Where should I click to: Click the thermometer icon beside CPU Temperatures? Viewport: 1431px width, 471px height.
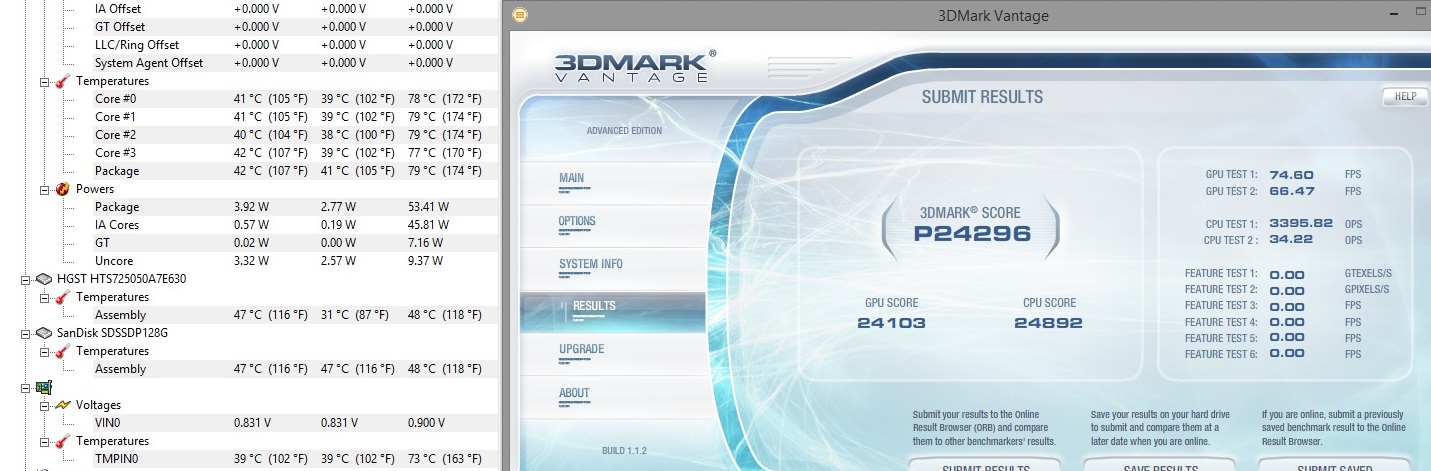click(x=62, y=81)
